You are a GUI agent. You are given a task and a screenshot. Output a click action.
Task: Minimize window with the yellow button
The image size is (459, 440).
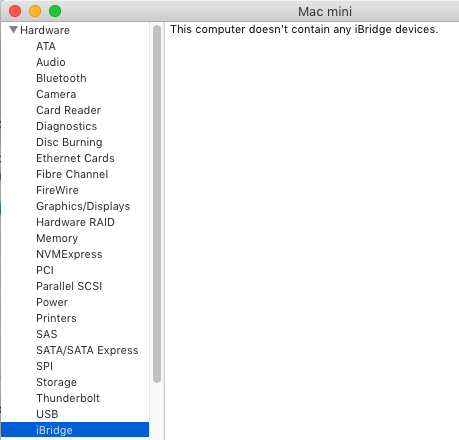click(35, 11)
